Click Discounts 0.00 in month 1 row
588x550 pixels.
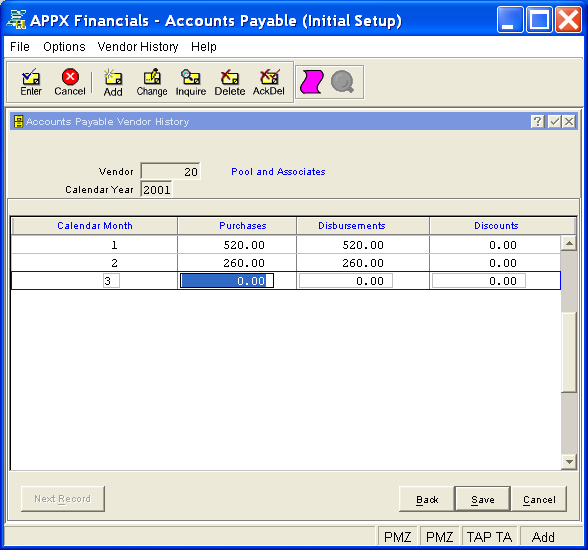point(503,245)
